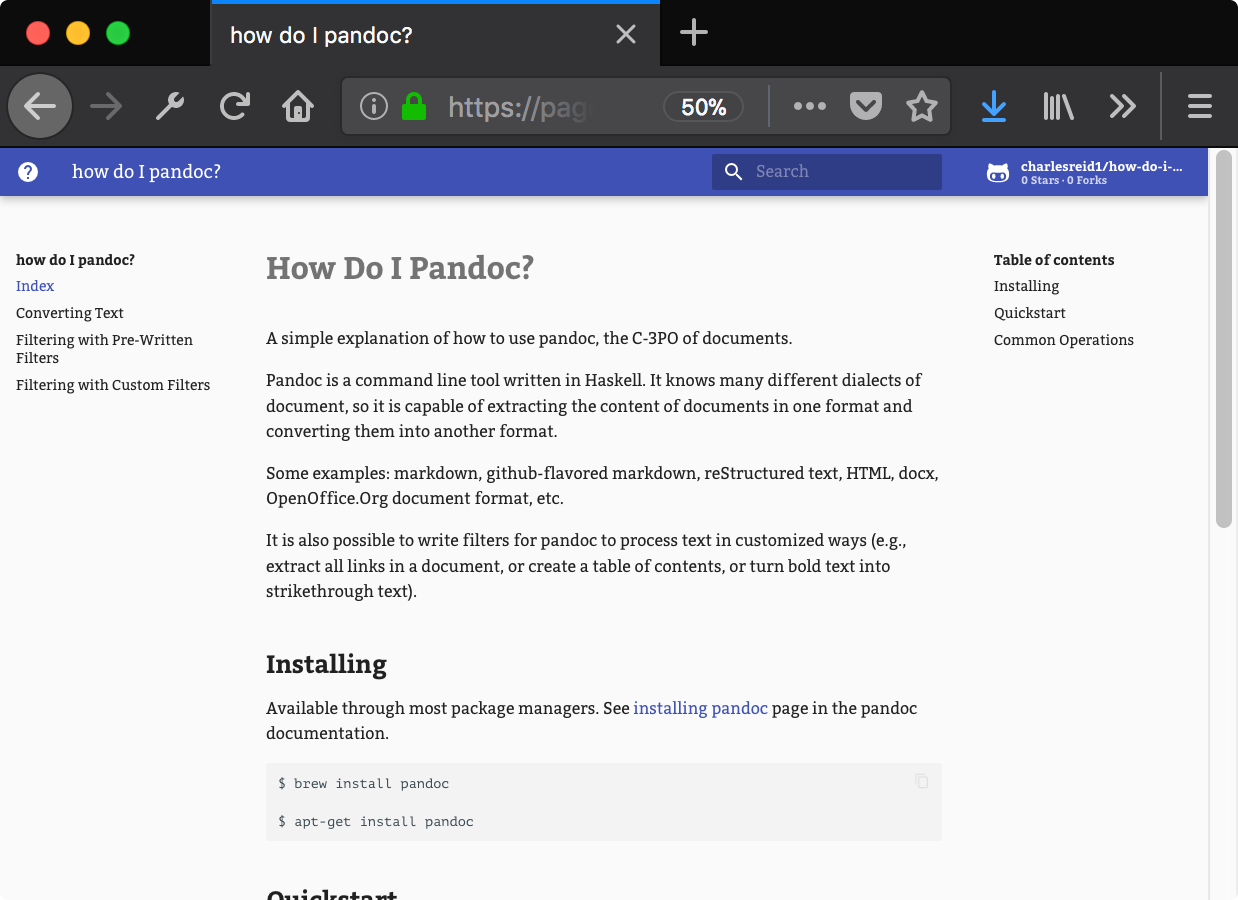Click the magnifier icon in the search box
The width and height of the screenshot is (1238, 900).
pyautogui.click(x=734, y=172)
